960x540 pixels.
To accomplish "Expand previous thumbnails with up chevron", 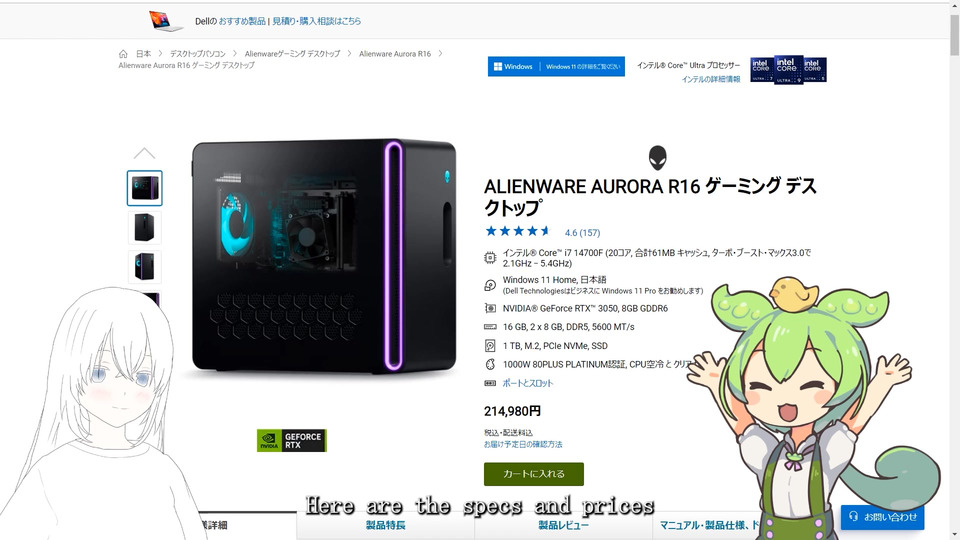I will click(144, 153).
